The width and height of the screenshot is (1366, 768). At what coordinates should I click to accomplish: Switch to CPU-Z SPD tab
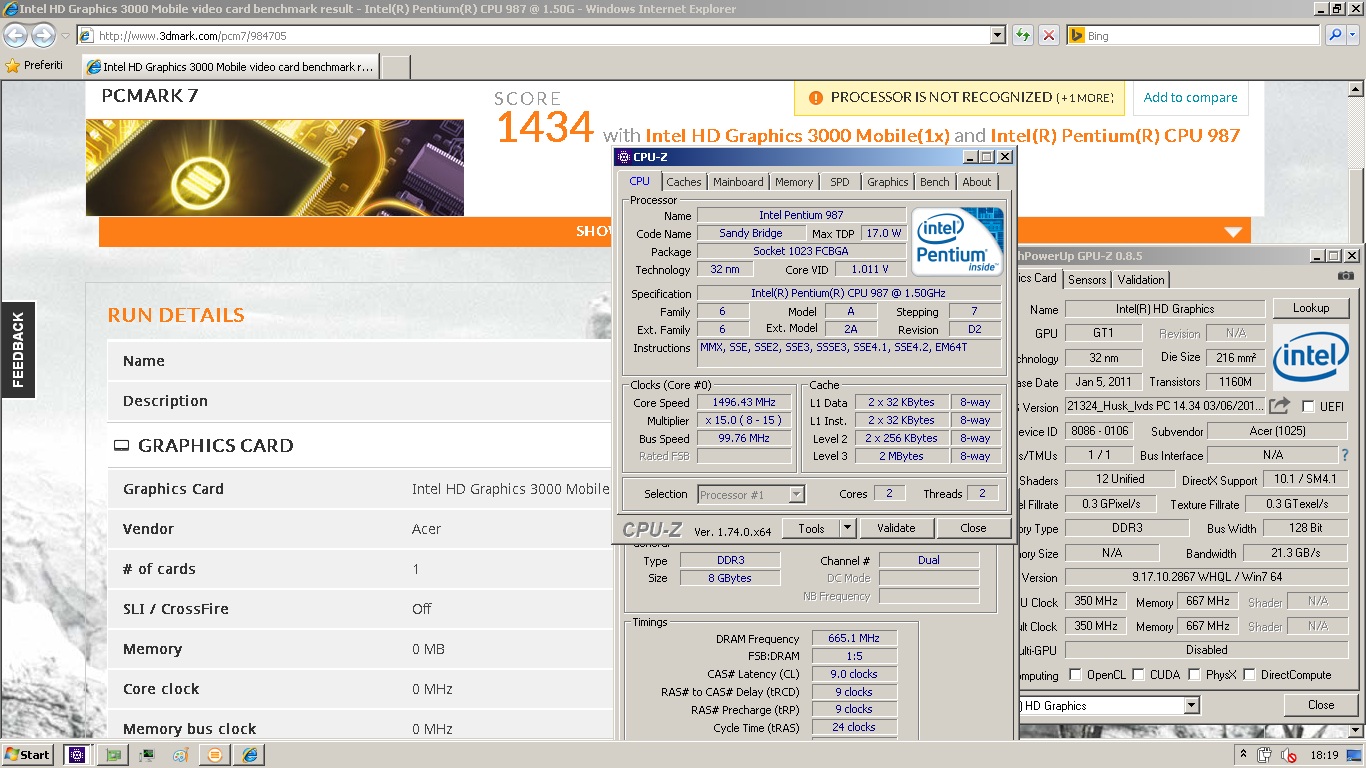click(840, 182)
